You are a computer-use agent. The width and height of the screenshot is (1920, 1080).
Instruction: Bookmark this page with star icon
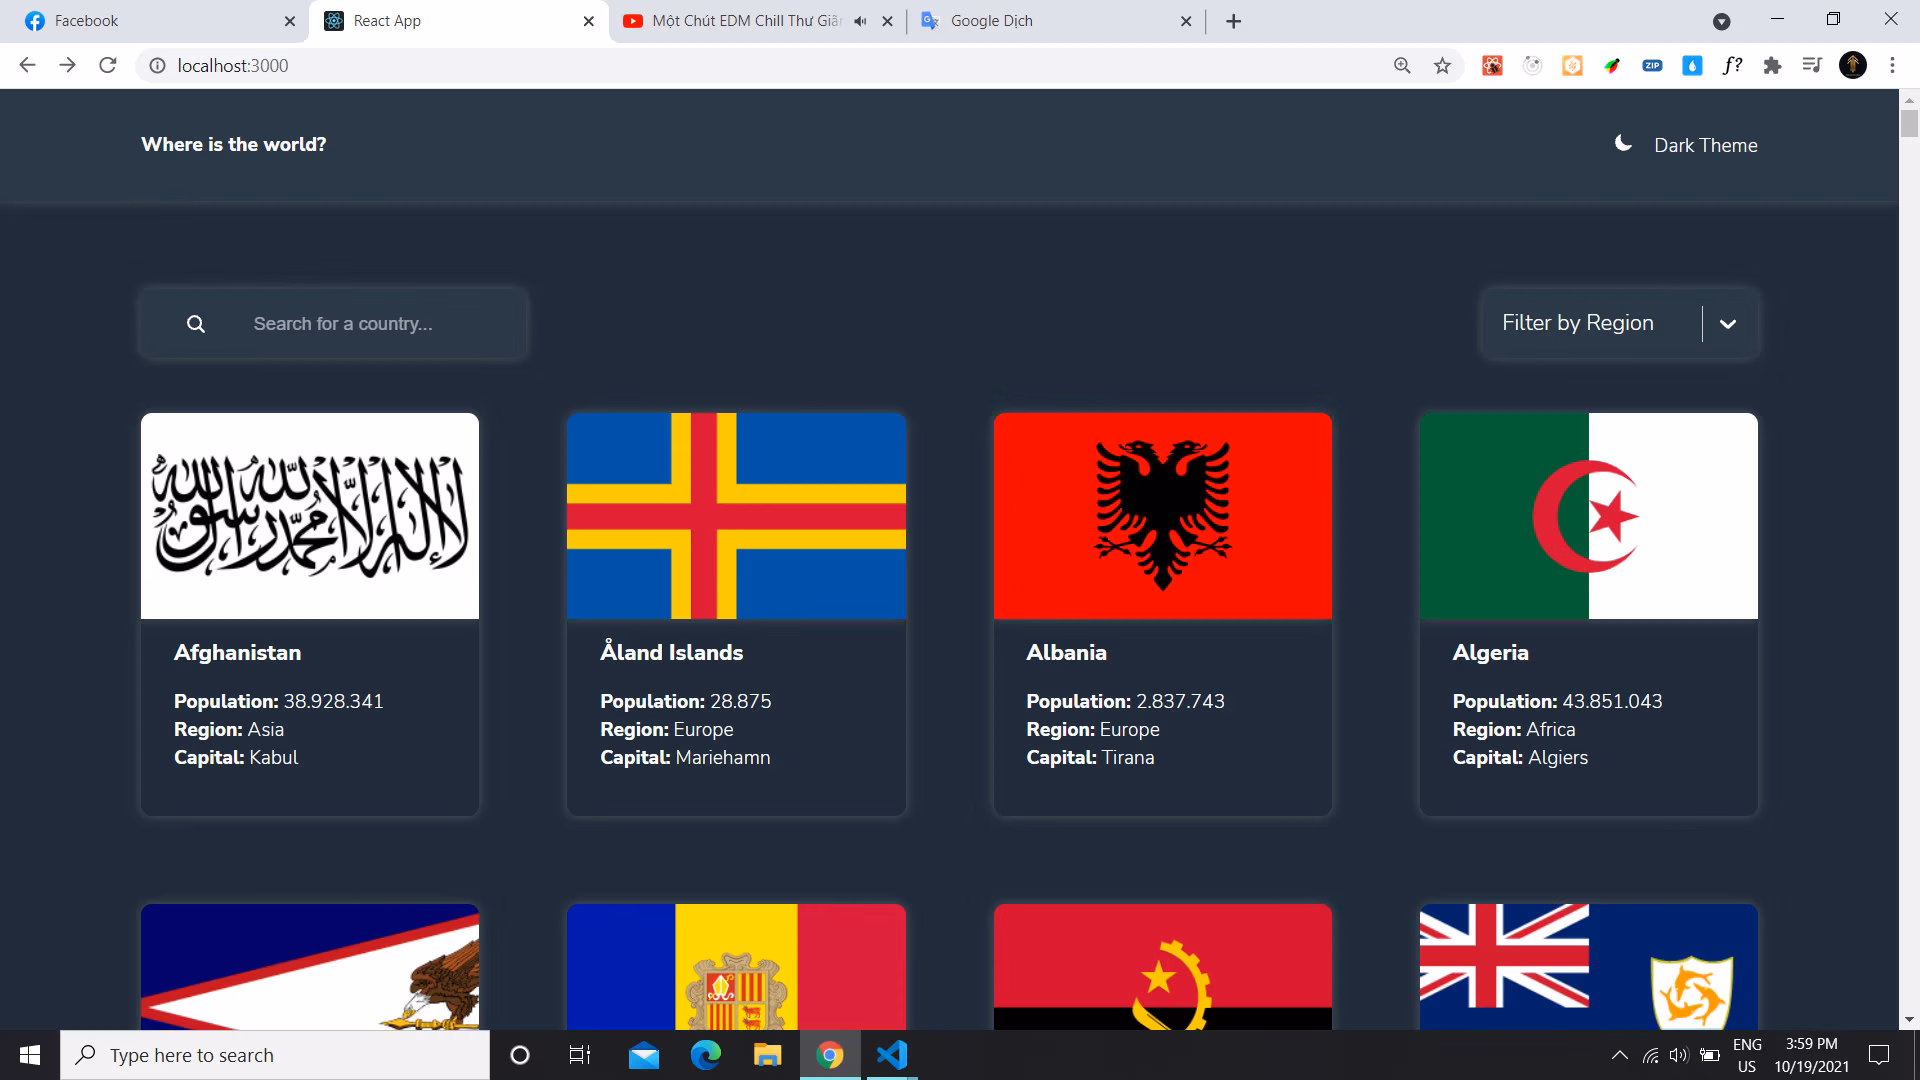[1442, 66]
